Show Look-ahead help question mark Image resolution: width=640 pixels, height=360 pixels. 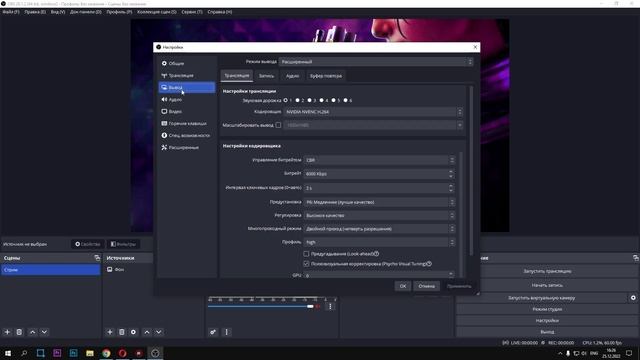[x=376, y=253]
